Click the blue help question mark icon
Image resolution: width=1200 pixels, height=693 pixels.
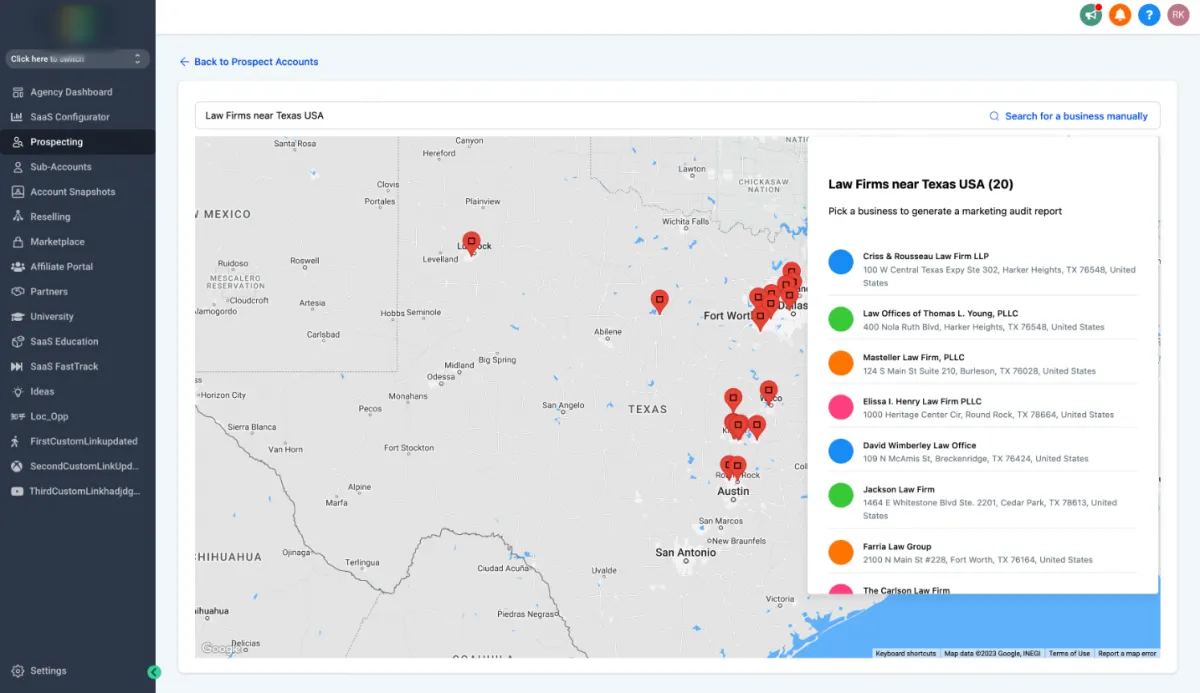(1149, 15)
